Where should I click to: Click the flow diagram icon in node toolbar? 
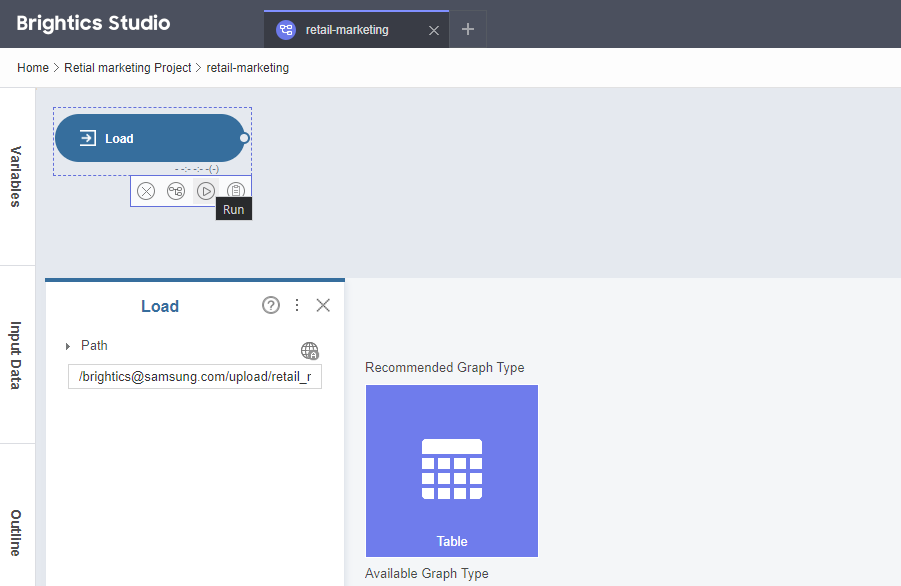click(x=176, y=191)
